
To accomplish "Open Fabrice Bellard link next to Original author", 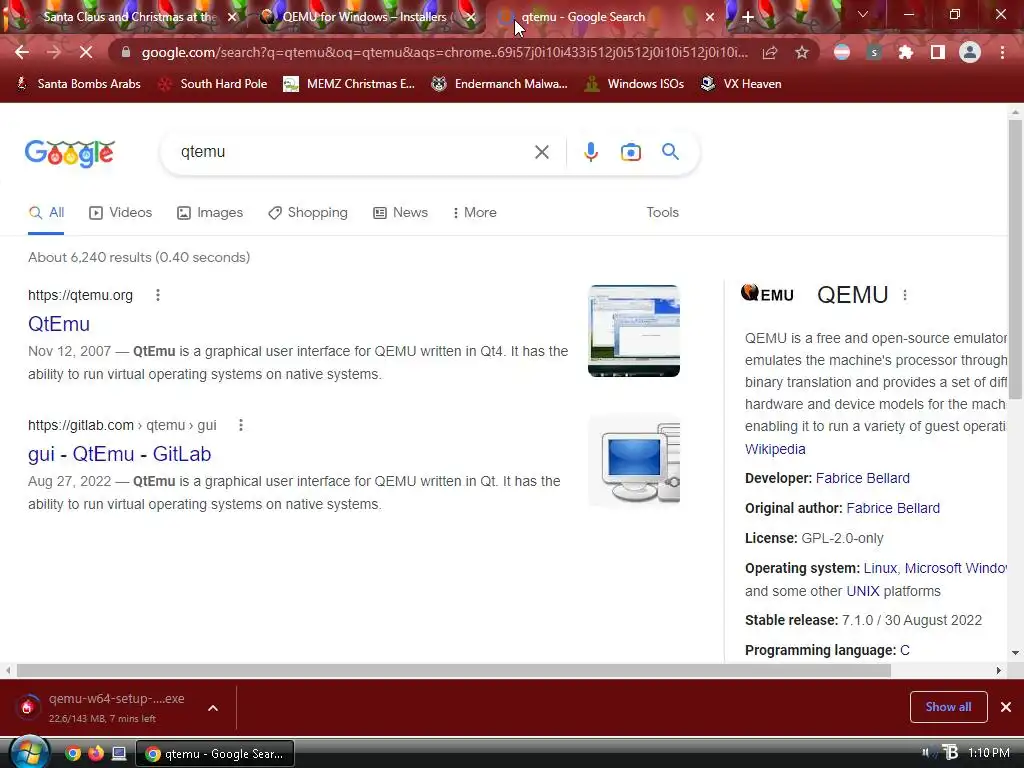I will pos(893,508).
